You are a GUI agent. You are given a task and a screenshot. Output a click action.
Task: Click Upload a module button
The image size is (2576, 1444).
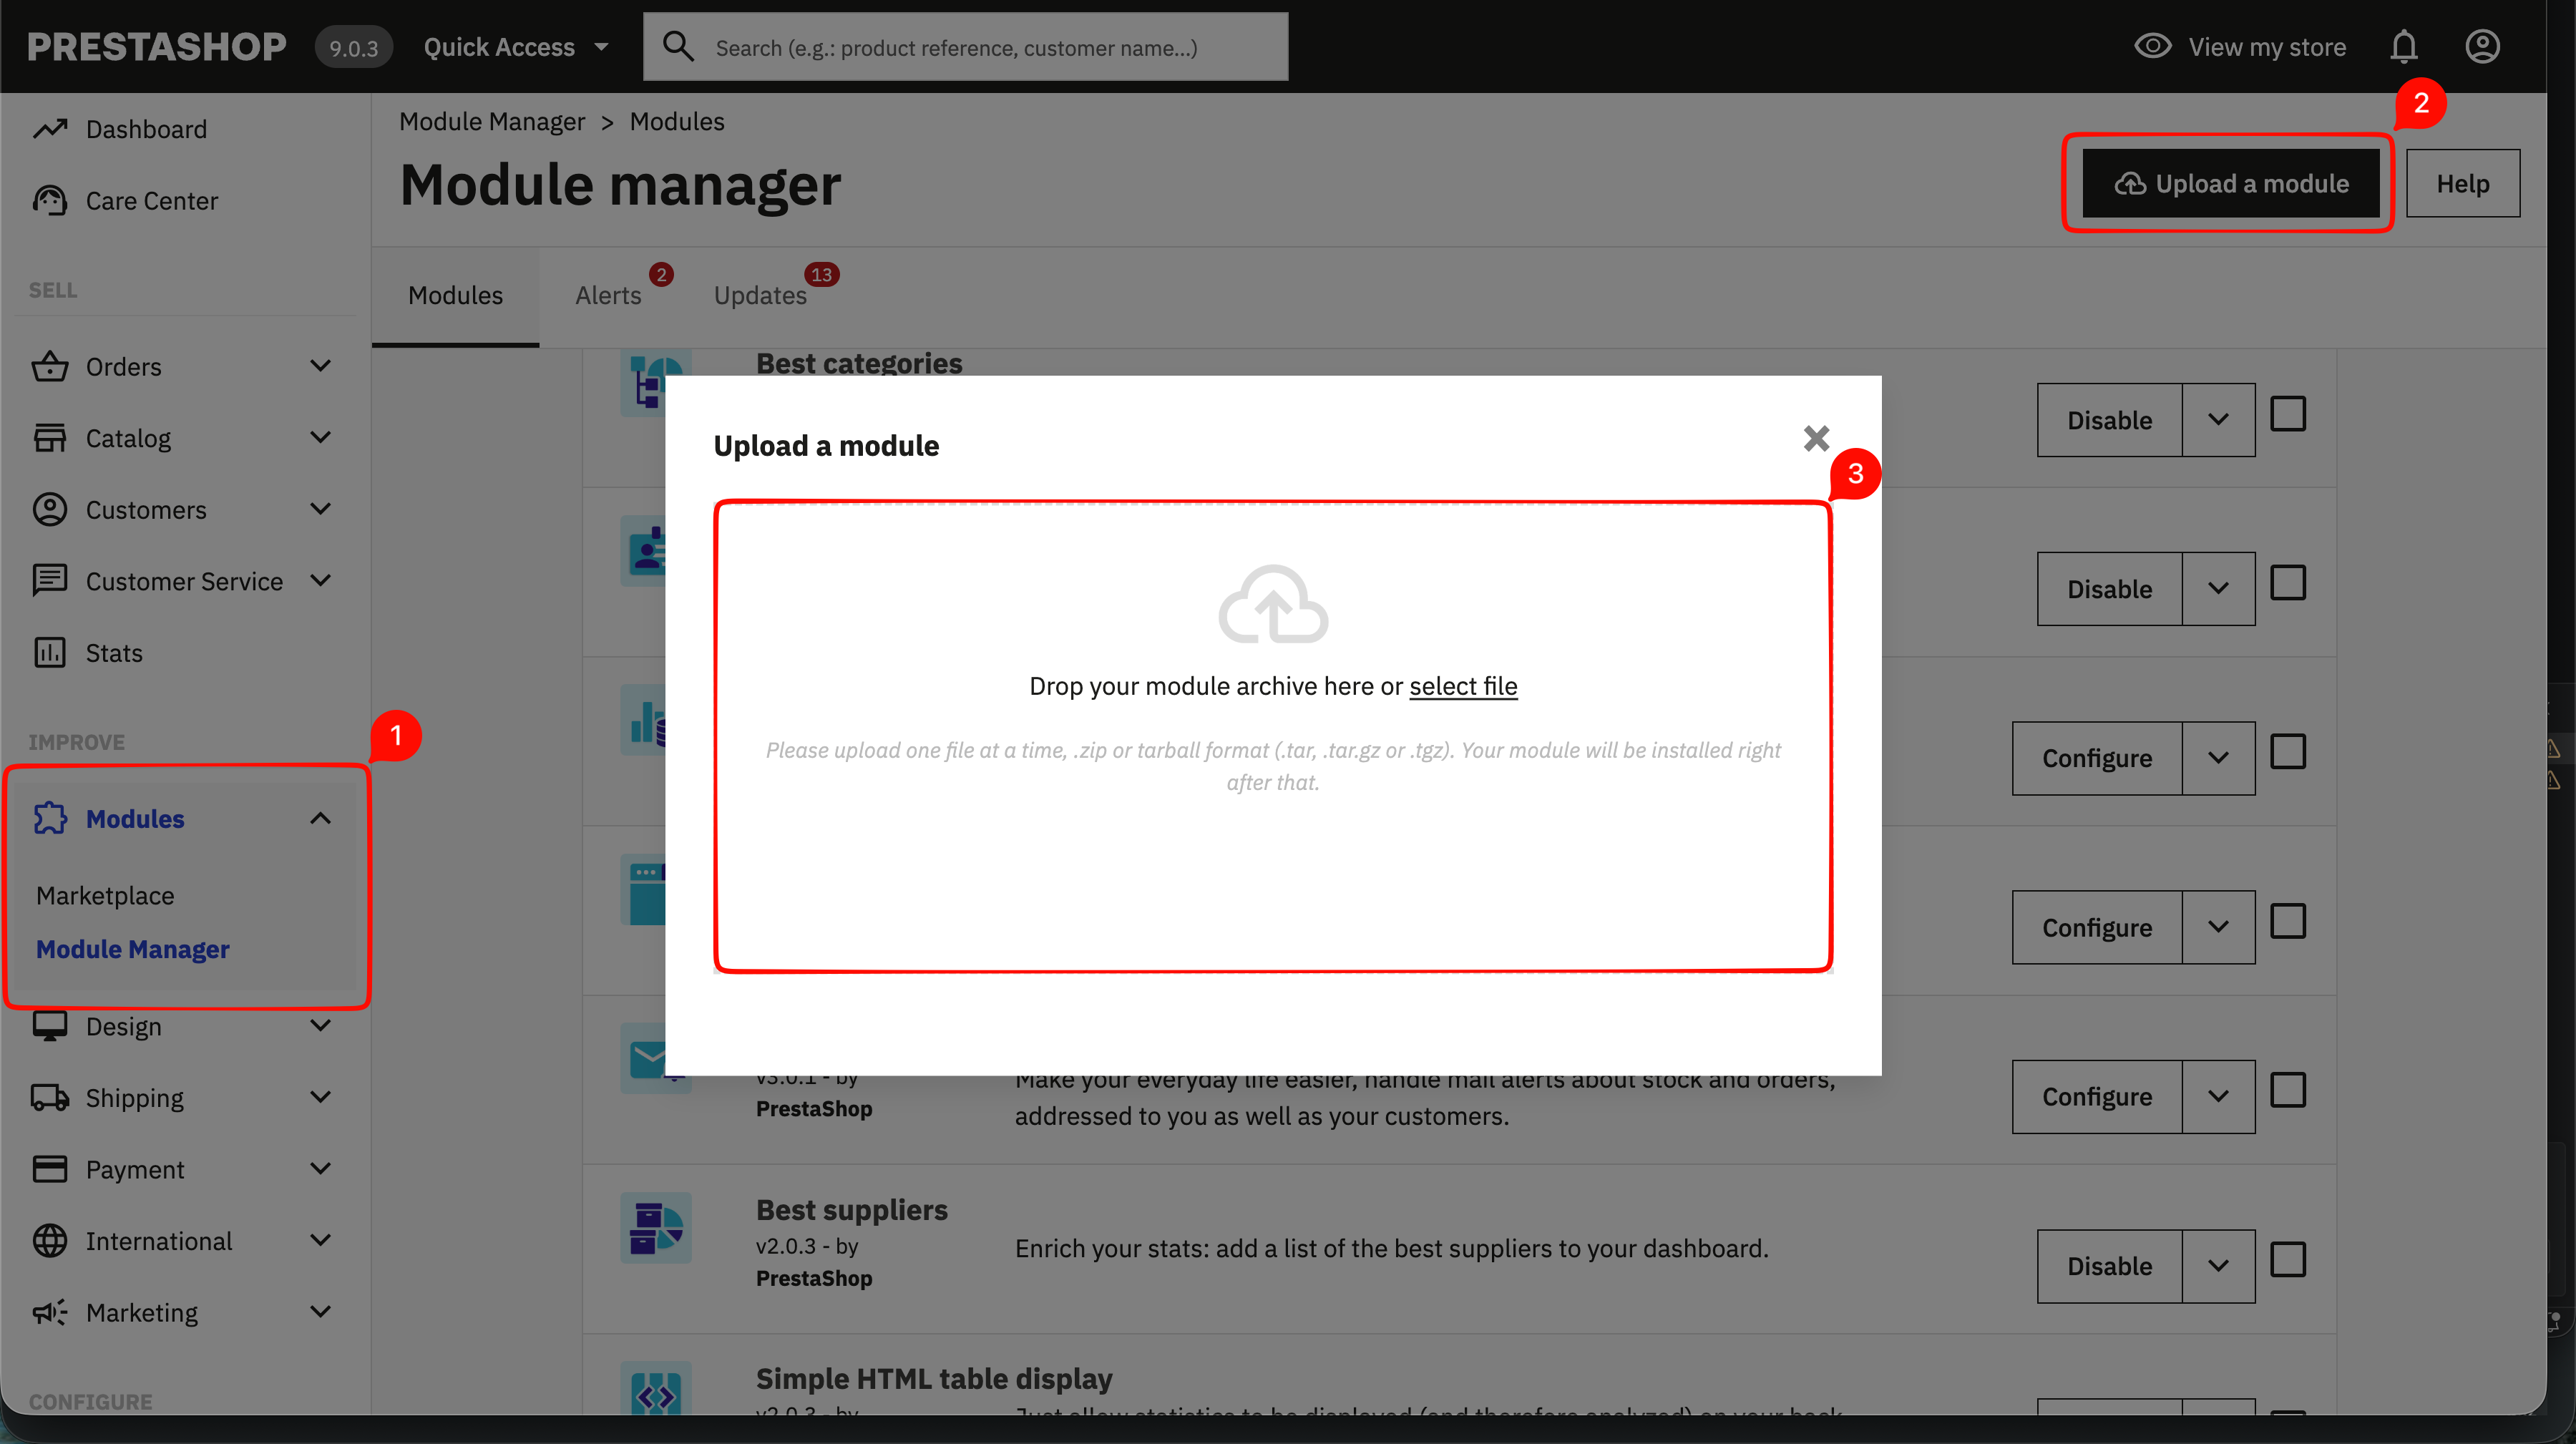pyautogui.click(x=2231, y=183)
